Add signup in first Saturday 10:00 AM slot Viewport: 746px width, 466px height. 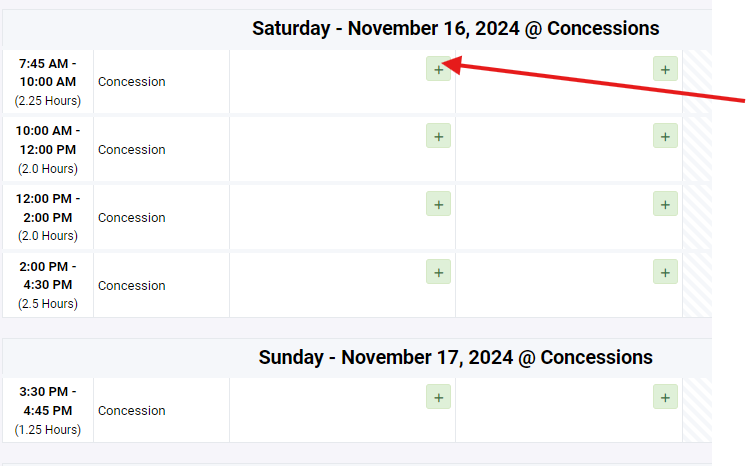point(438,136)
